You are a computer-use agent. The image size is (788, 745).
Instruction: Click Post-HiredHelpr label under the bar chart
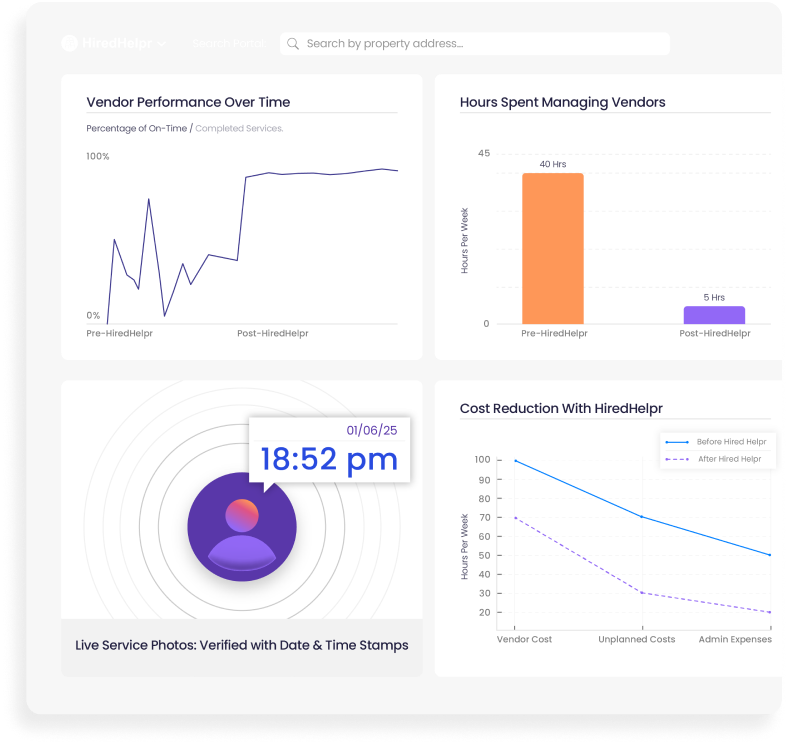tap(715, 333)
